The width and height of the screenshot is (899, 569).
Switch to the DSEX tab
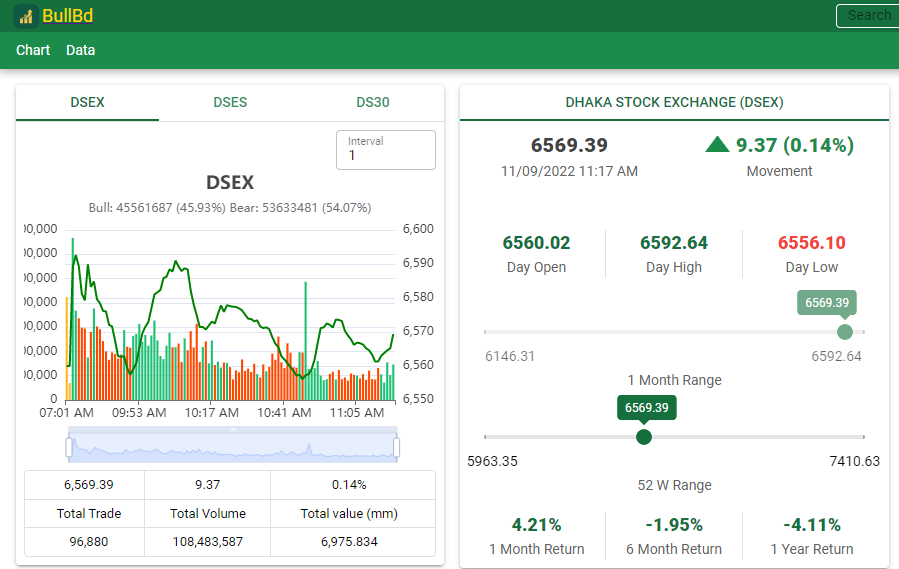pos(87,102)
